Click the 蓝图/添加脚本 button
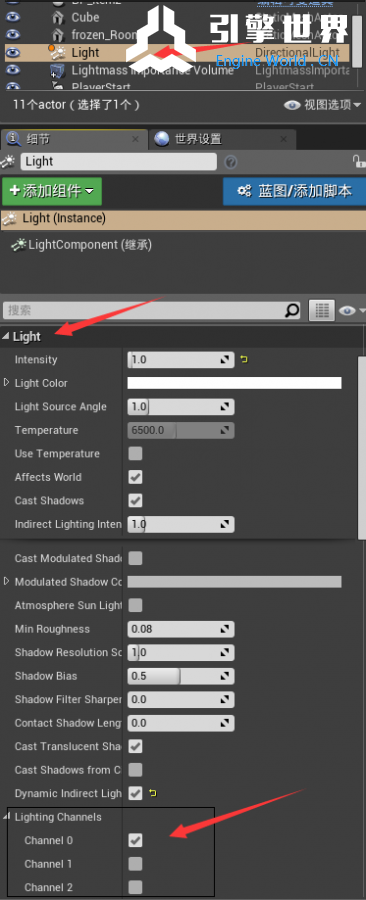 pyautogui.click(x=294, y=191)
